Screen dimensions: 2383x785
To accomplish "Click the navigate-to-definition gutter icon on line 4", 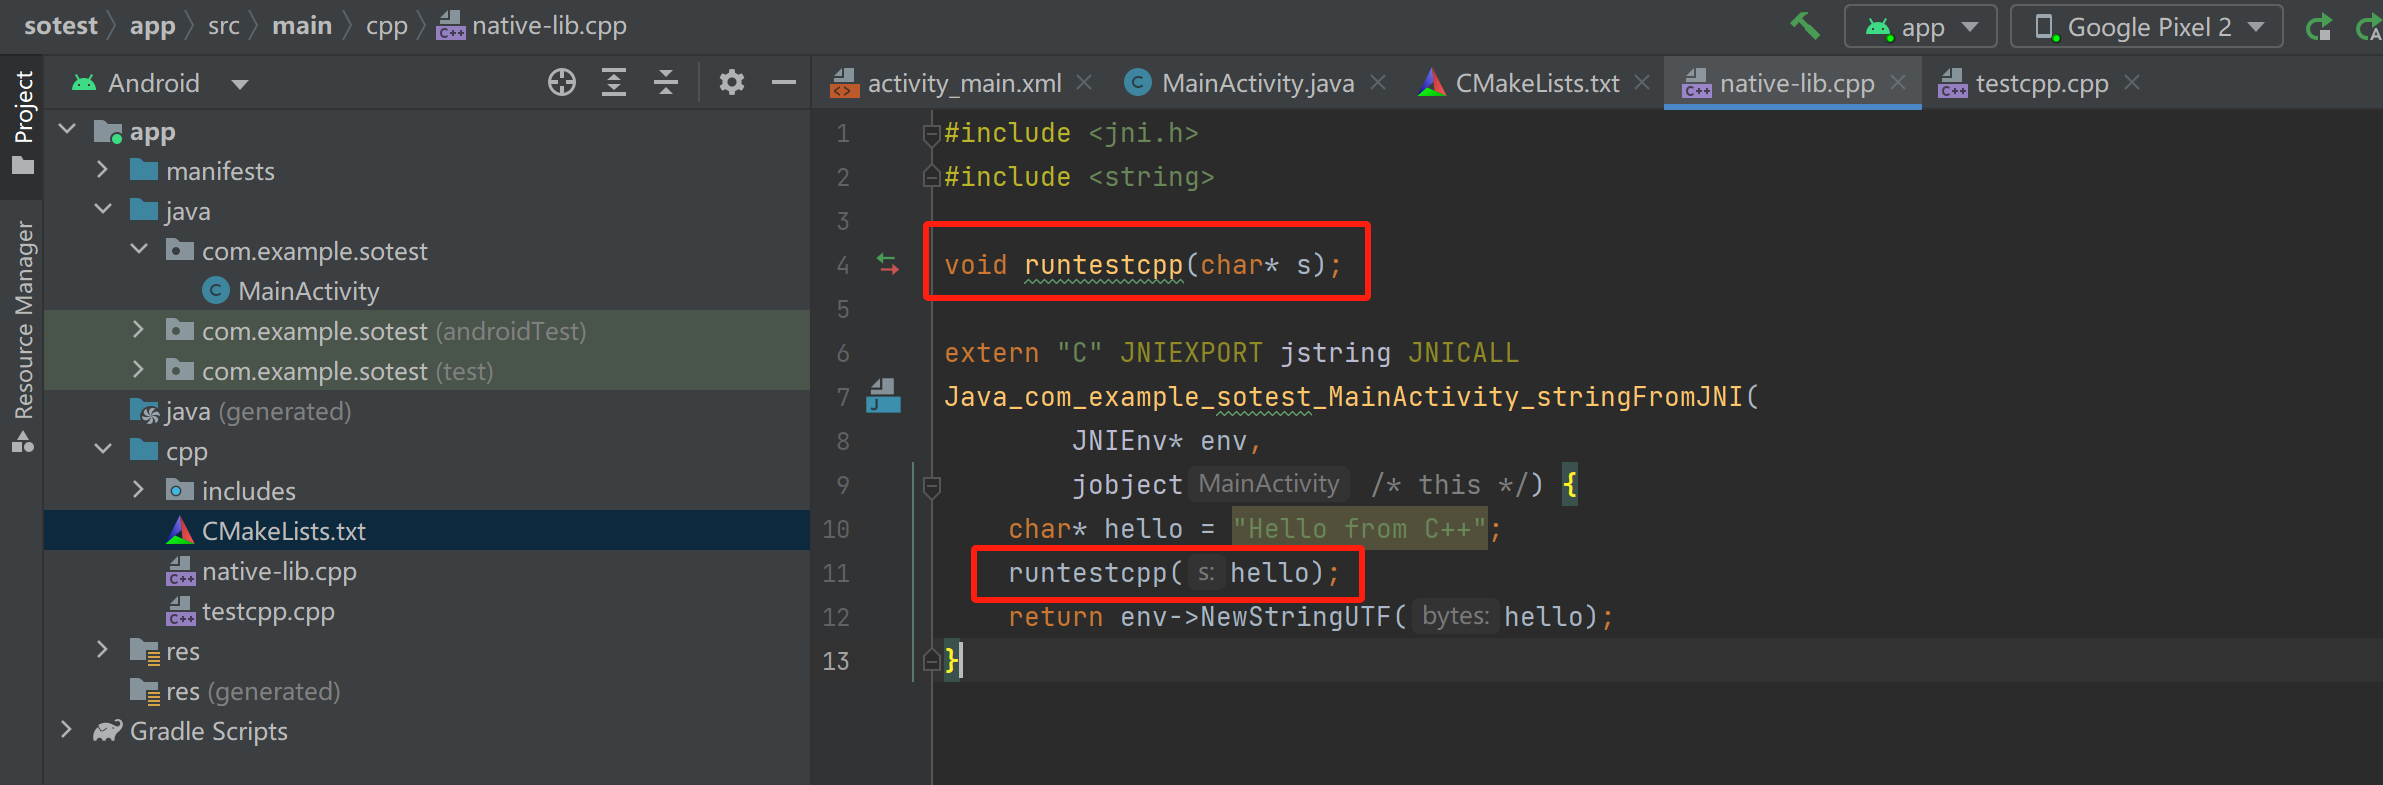I will tap(888, 264).
